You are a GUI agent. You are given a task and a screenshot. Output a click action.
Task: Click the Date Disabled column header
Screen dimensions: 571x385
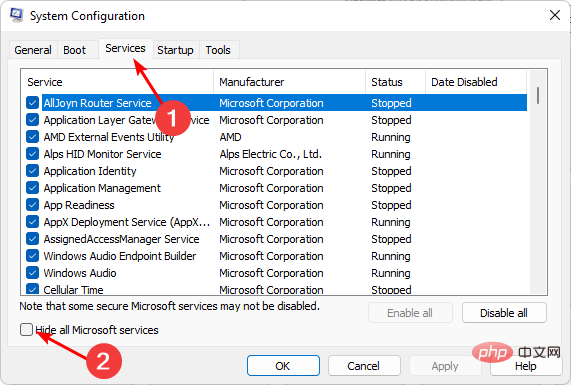476,82
